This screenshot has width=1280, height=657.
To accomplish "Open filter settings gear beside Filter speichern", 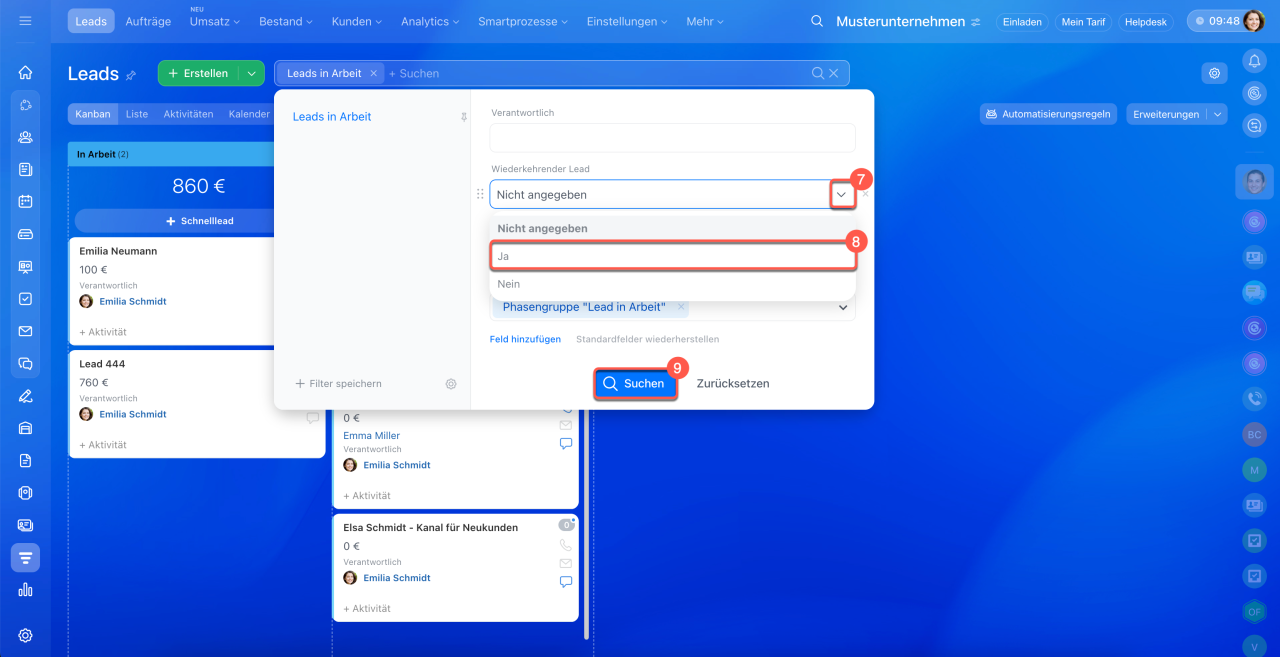I will (x=451, y=384).
